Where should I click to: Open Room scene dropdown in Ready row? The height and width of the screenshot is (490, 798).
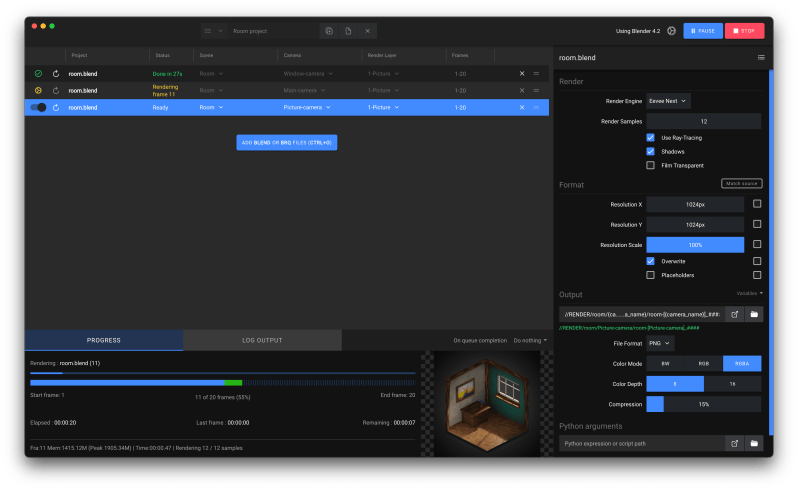[x=211, y=107]
